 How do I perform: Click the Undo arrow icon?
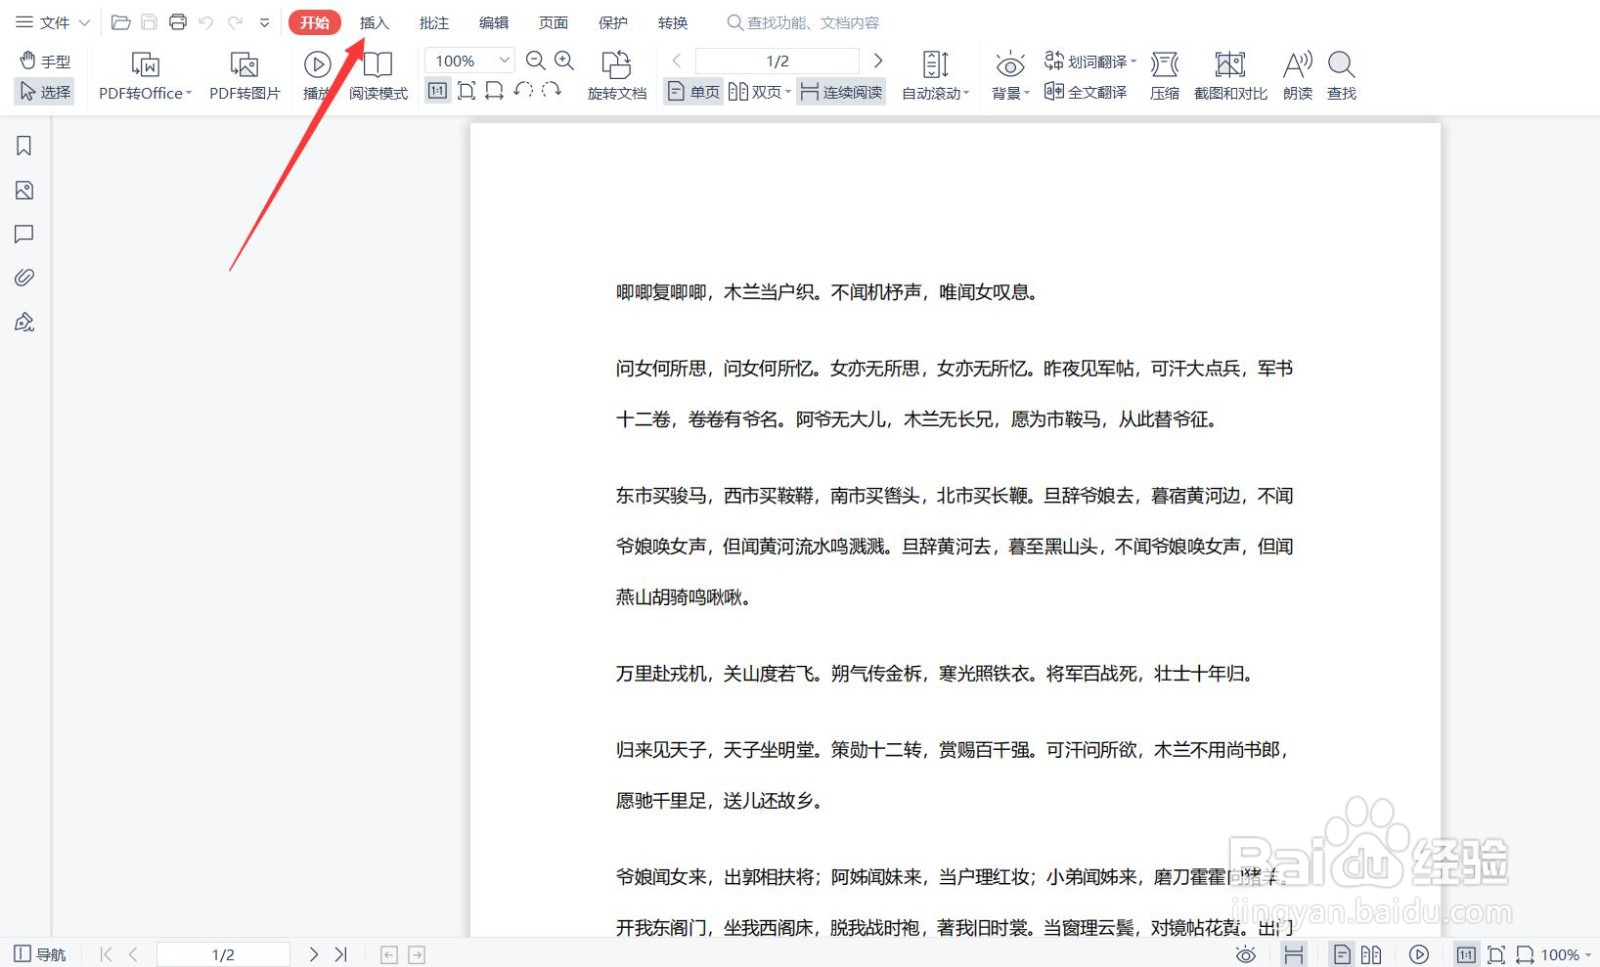click(206, 22)
